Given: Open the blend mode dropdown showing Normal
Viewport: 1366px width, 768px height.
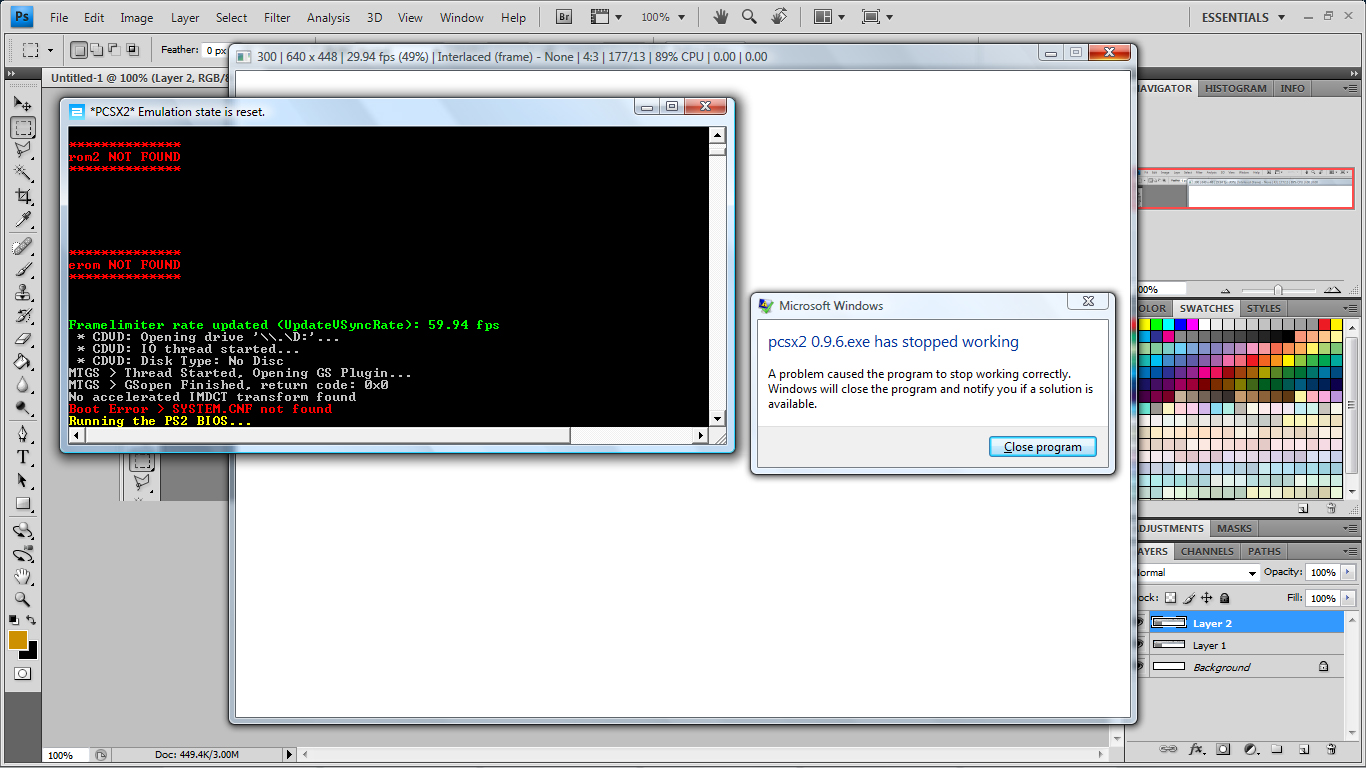Looking at the screenshot, I should coord(1197,573).
